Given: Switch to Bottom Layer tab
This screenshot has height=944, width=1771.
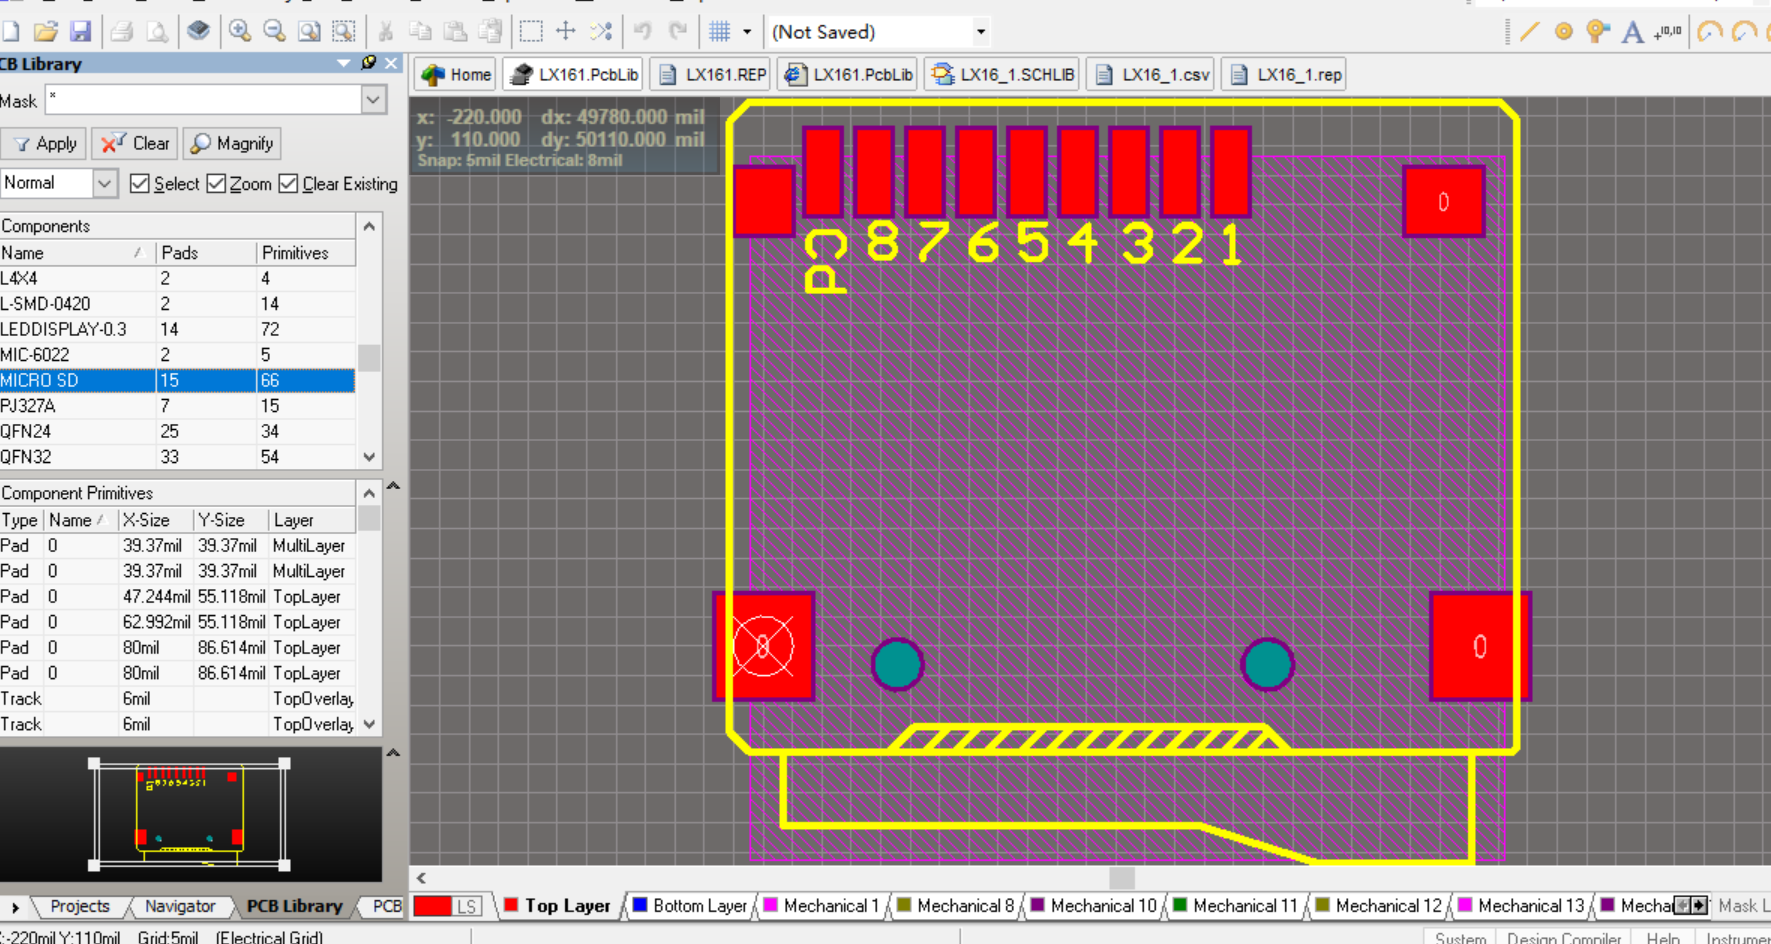Looking at the screenshot, I should pos(690,906).
